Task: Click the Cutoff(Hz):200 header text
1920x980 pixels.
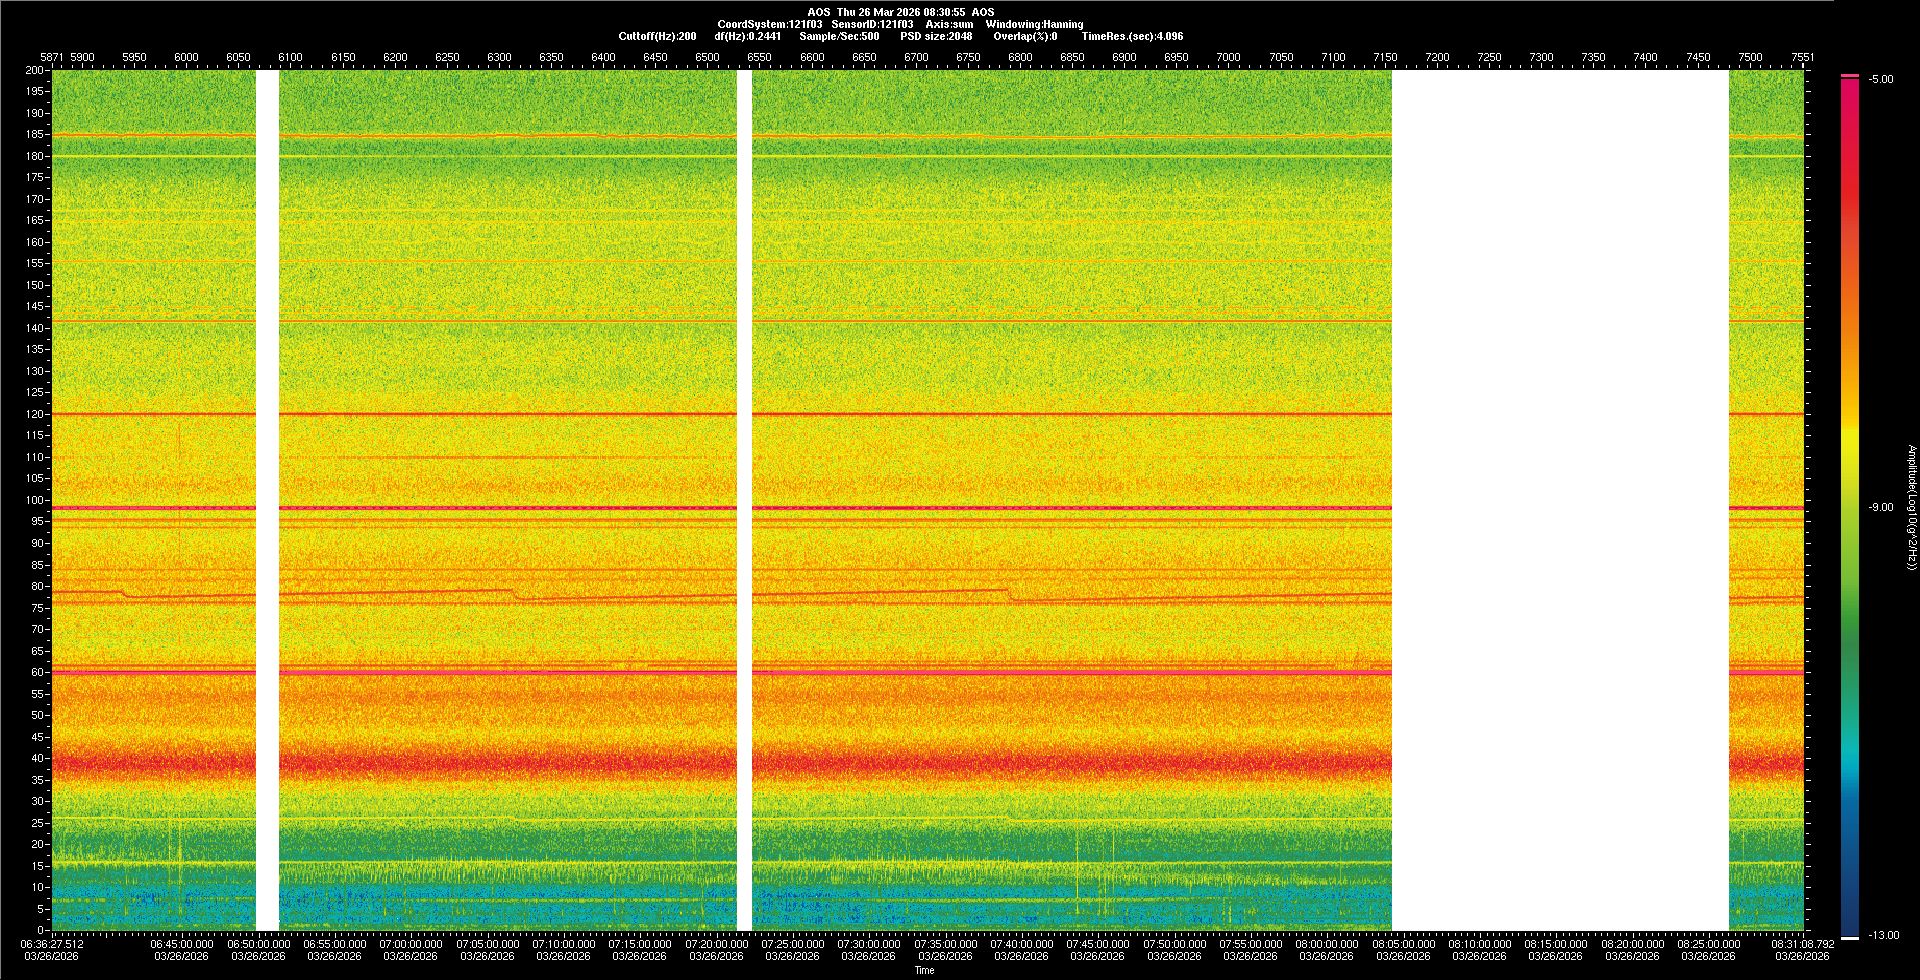Action: coord(657,36)
